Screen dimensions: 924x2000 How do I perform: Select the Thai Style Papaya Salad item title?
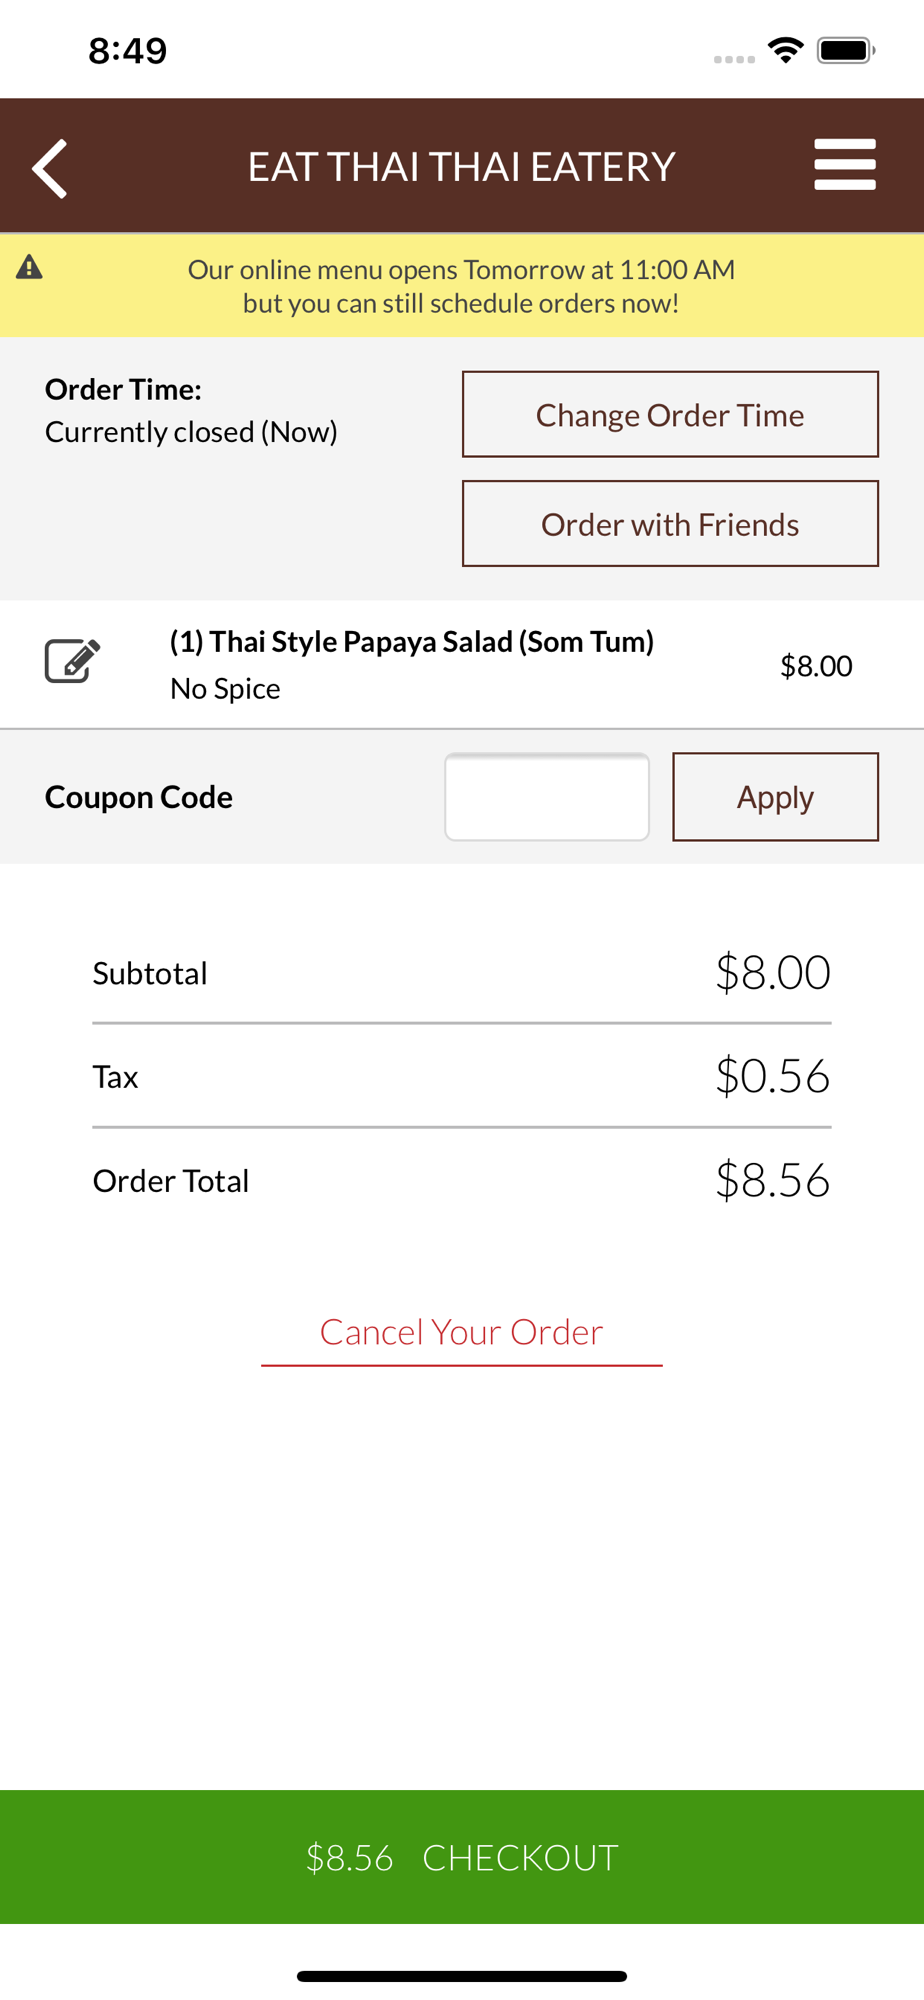pyautogui.click(x=412, y=642)
